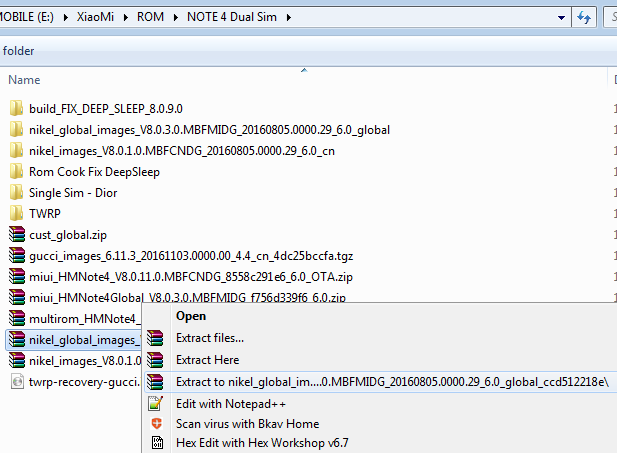
Task: Click archive icon of nikel_images_V8.0.1.0 archive file
Action: (x=17, y=360)
